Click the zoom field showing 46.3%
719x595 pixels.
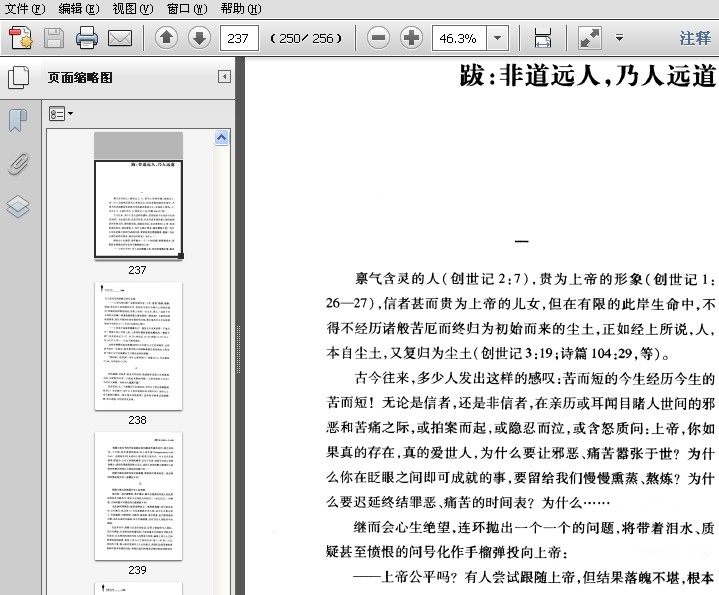pos(459,38)
